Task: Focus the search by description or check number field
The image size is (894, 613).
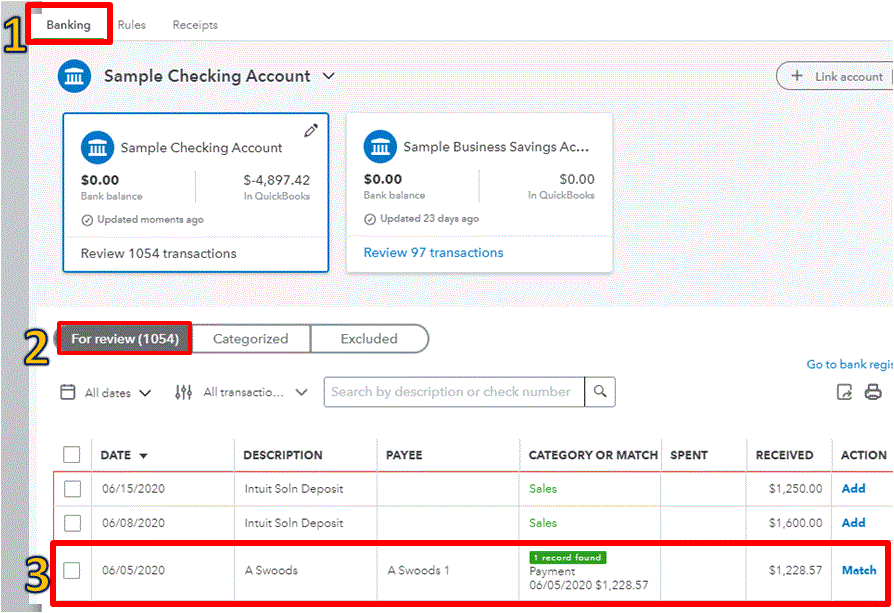Action: (x=454, y=392)
